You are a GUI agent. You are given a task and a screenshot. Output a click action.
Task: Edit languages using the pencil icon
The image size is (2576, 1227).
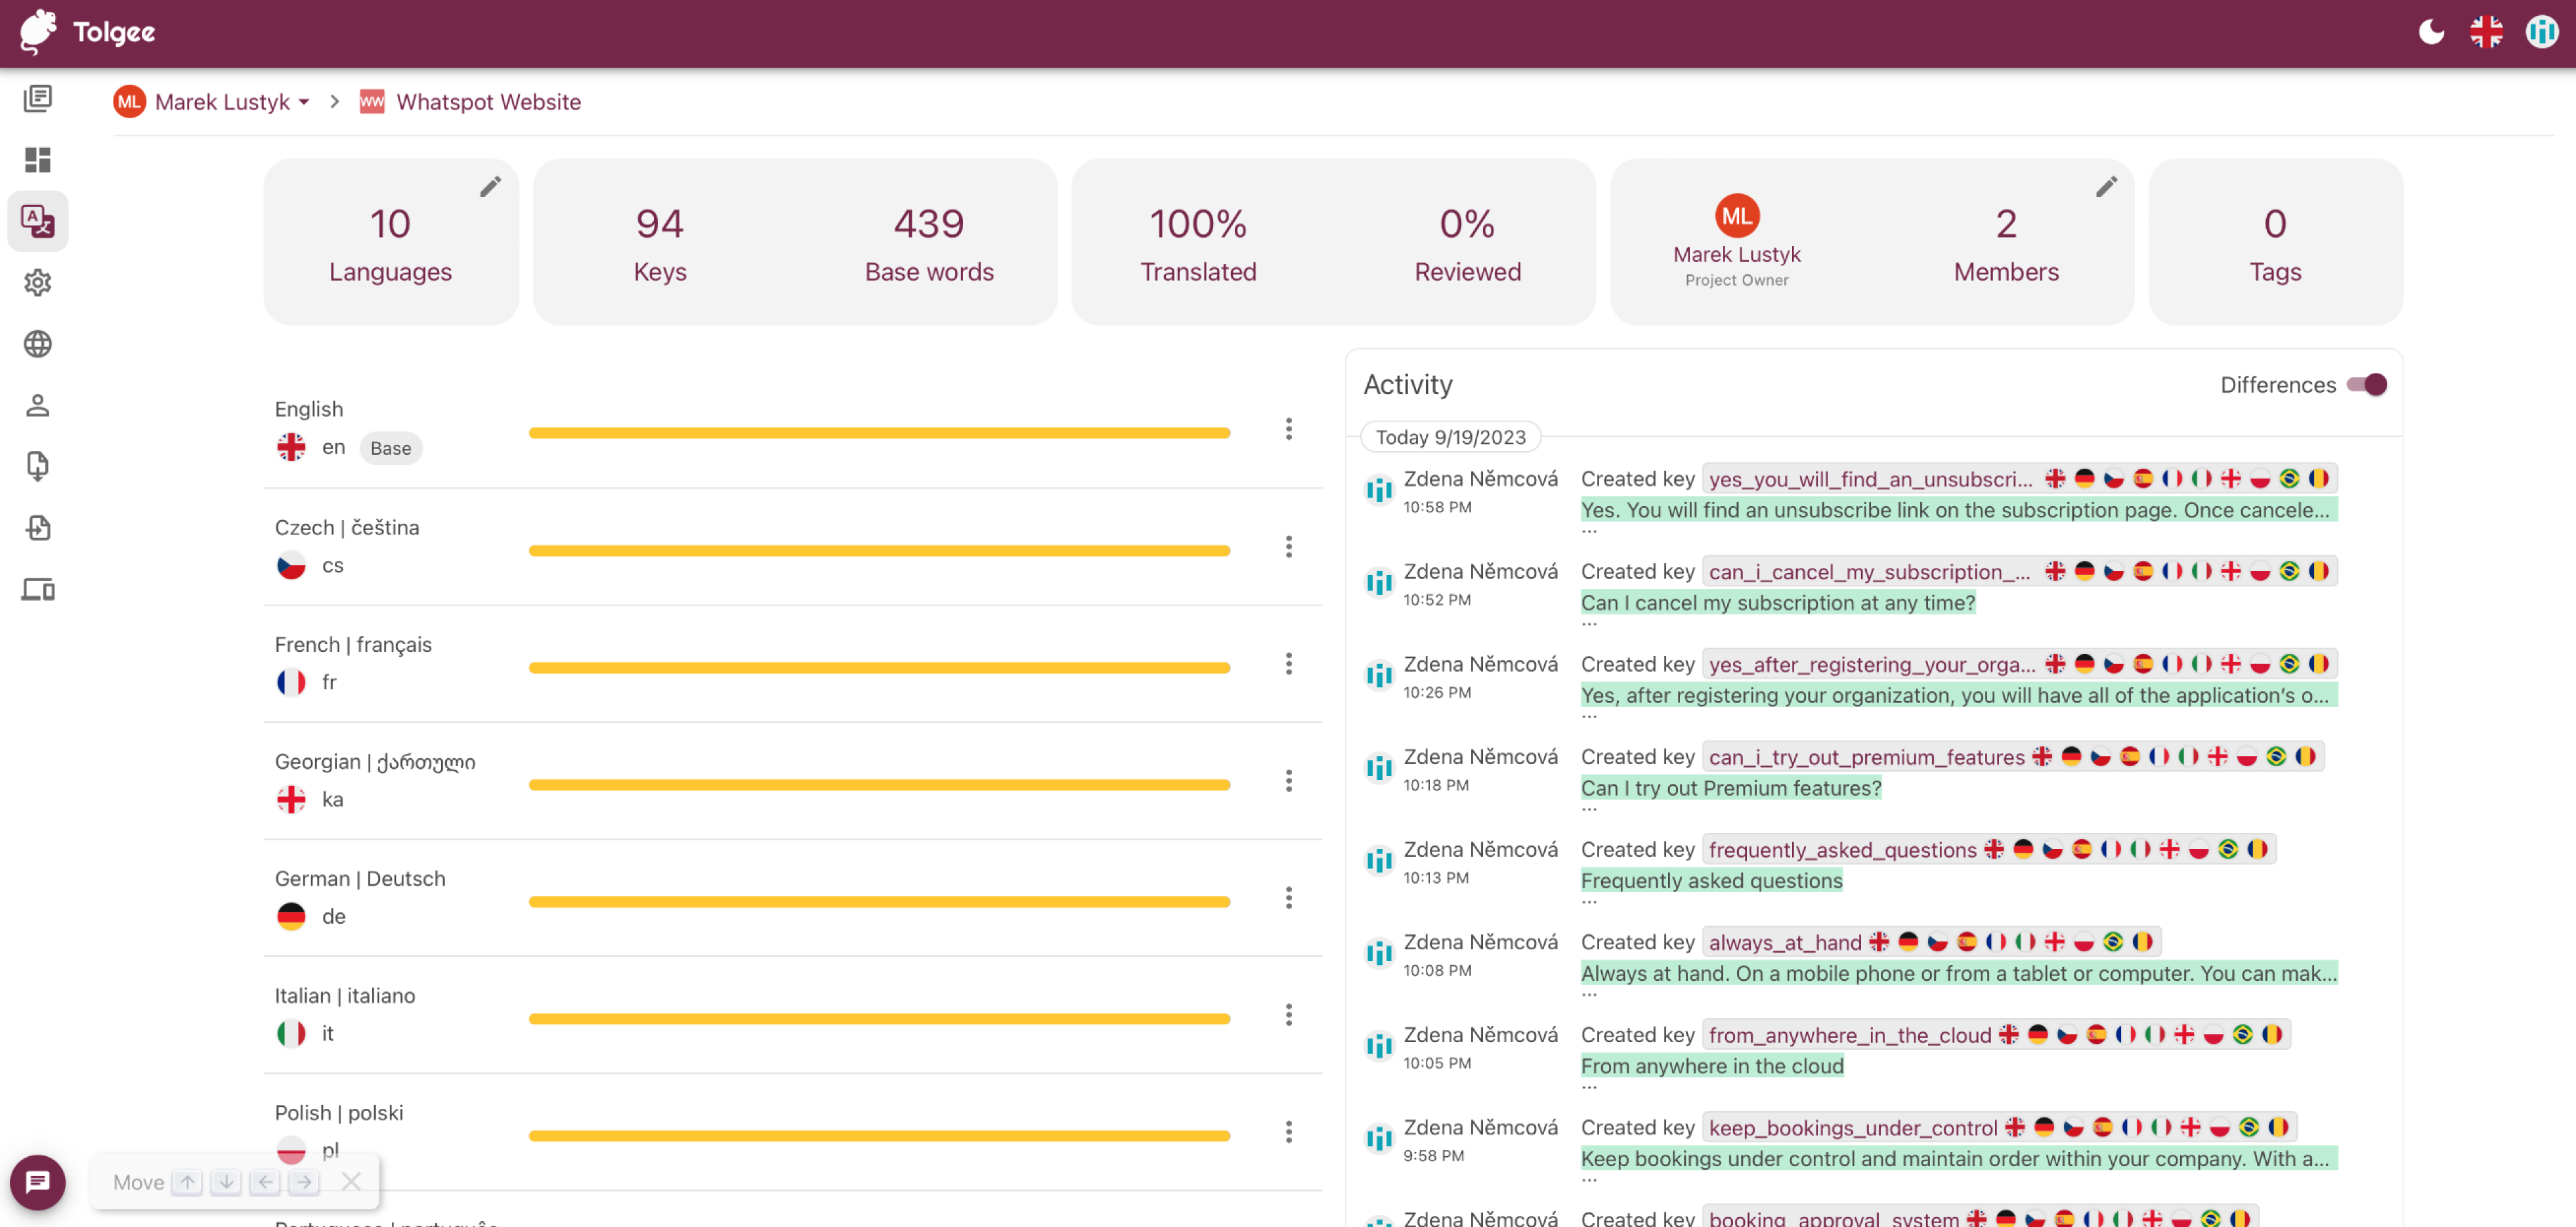[x=491, y=186]
